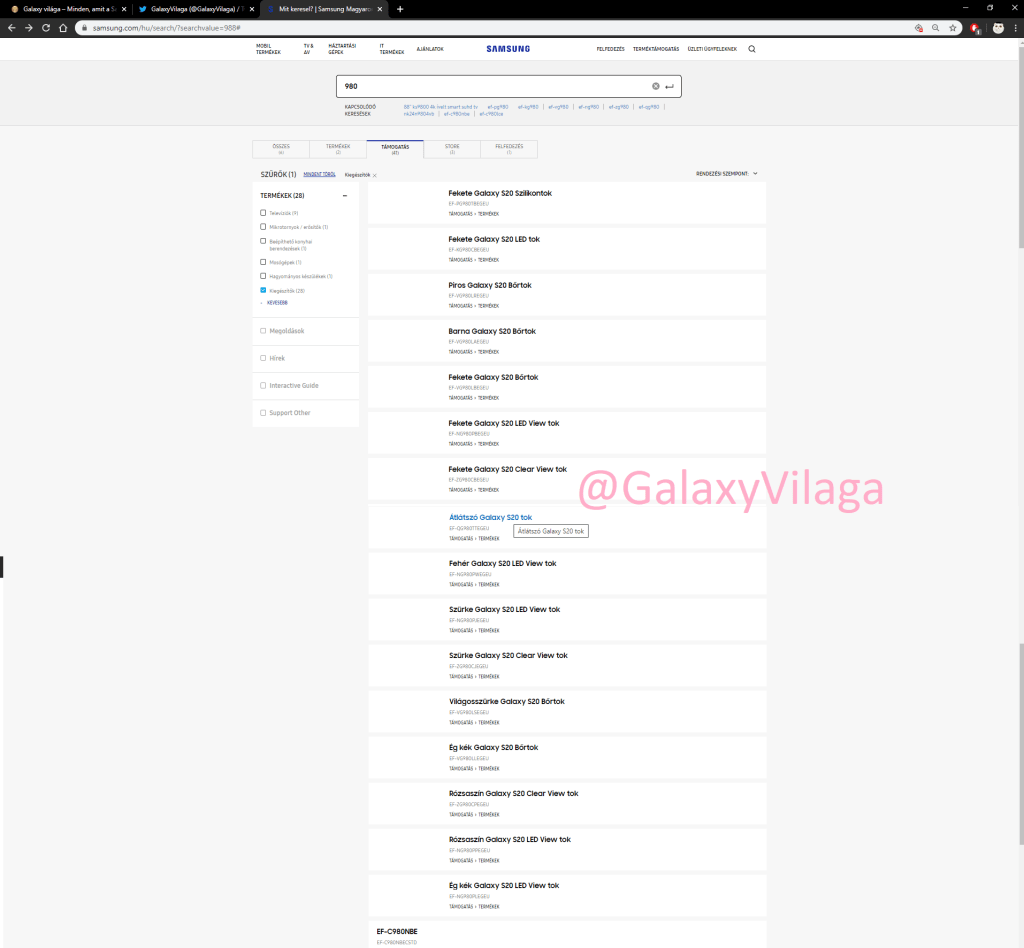This screenshot has width=1024, height=948.
Task: Uncheck the Kiegészítők filter checkbox
Action: pos(263,290)
